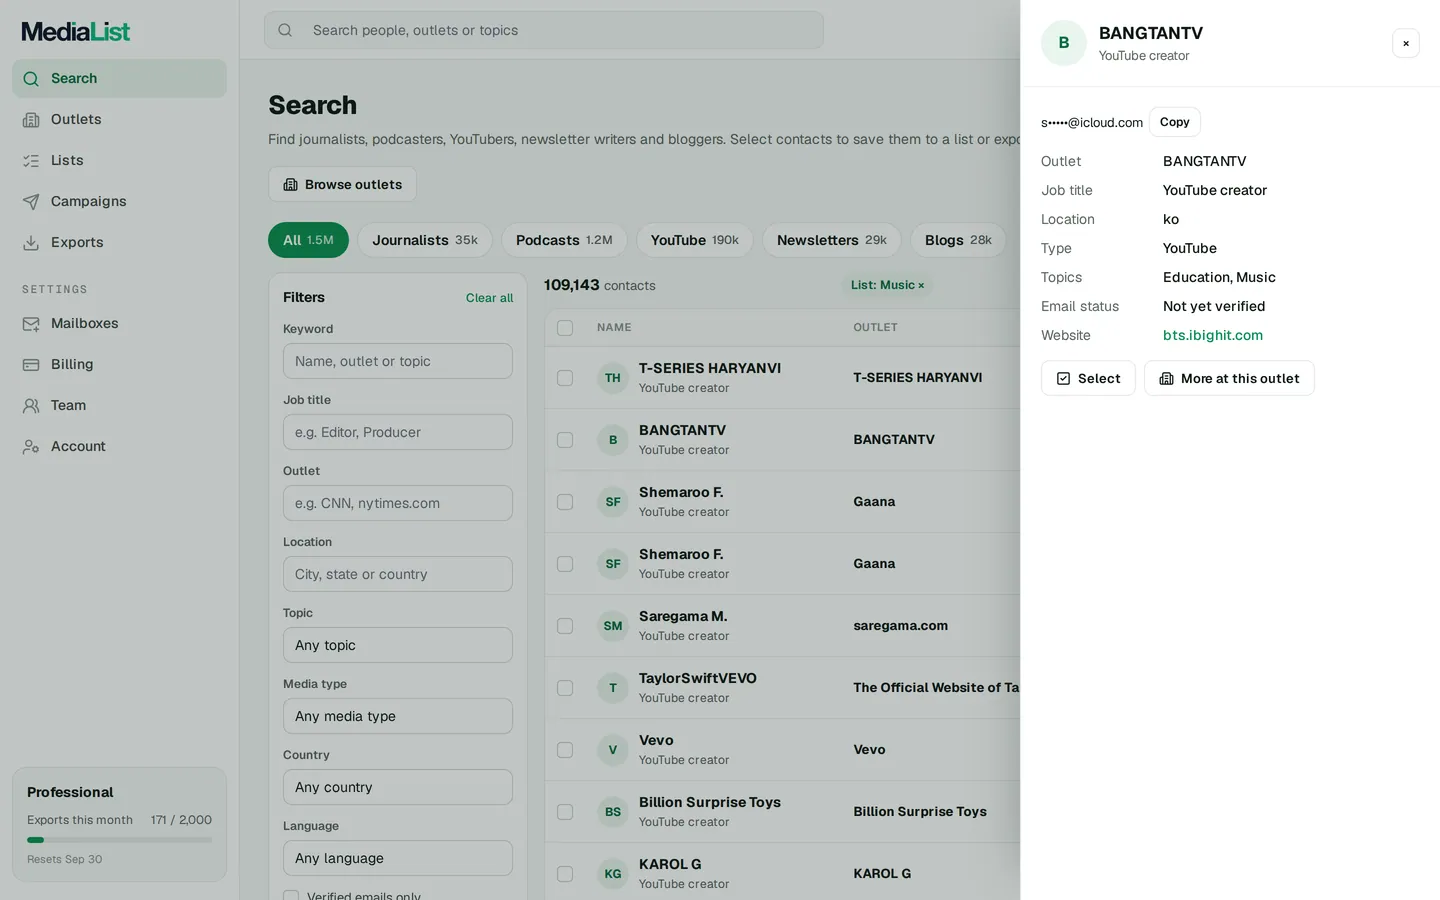Go to Lists in the sidebar
Viewport: 1440px width, 900px height.
tap(119, 160)
